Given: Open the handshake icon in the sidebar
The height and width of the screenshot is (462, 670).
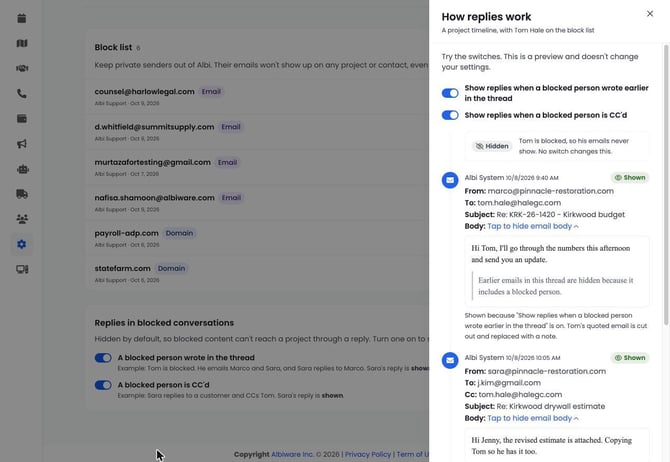Looking at the screenshot, I should click(x=22, y=68).
